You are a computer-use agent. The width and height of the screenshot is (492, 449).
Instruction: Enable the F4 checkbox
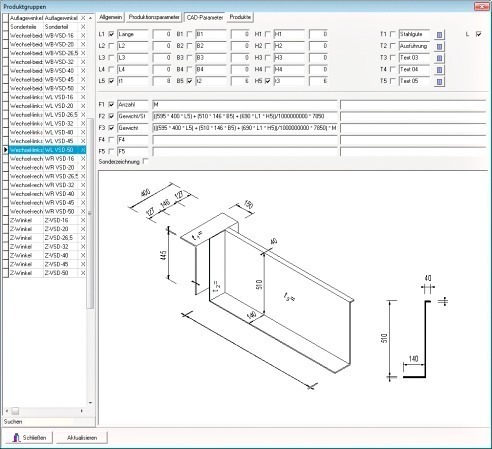point(111,140)
